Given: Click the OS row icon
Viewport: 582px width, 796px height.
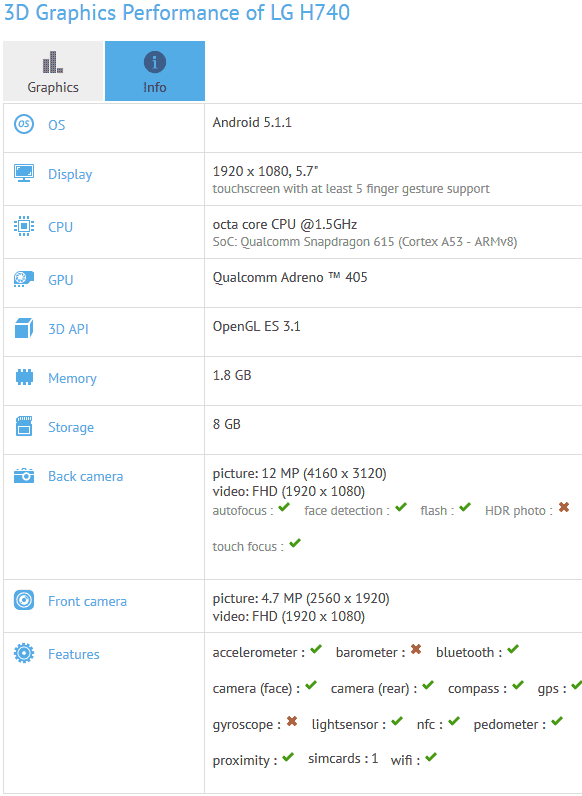Looking at the screenshot, I should pos(24,124).
